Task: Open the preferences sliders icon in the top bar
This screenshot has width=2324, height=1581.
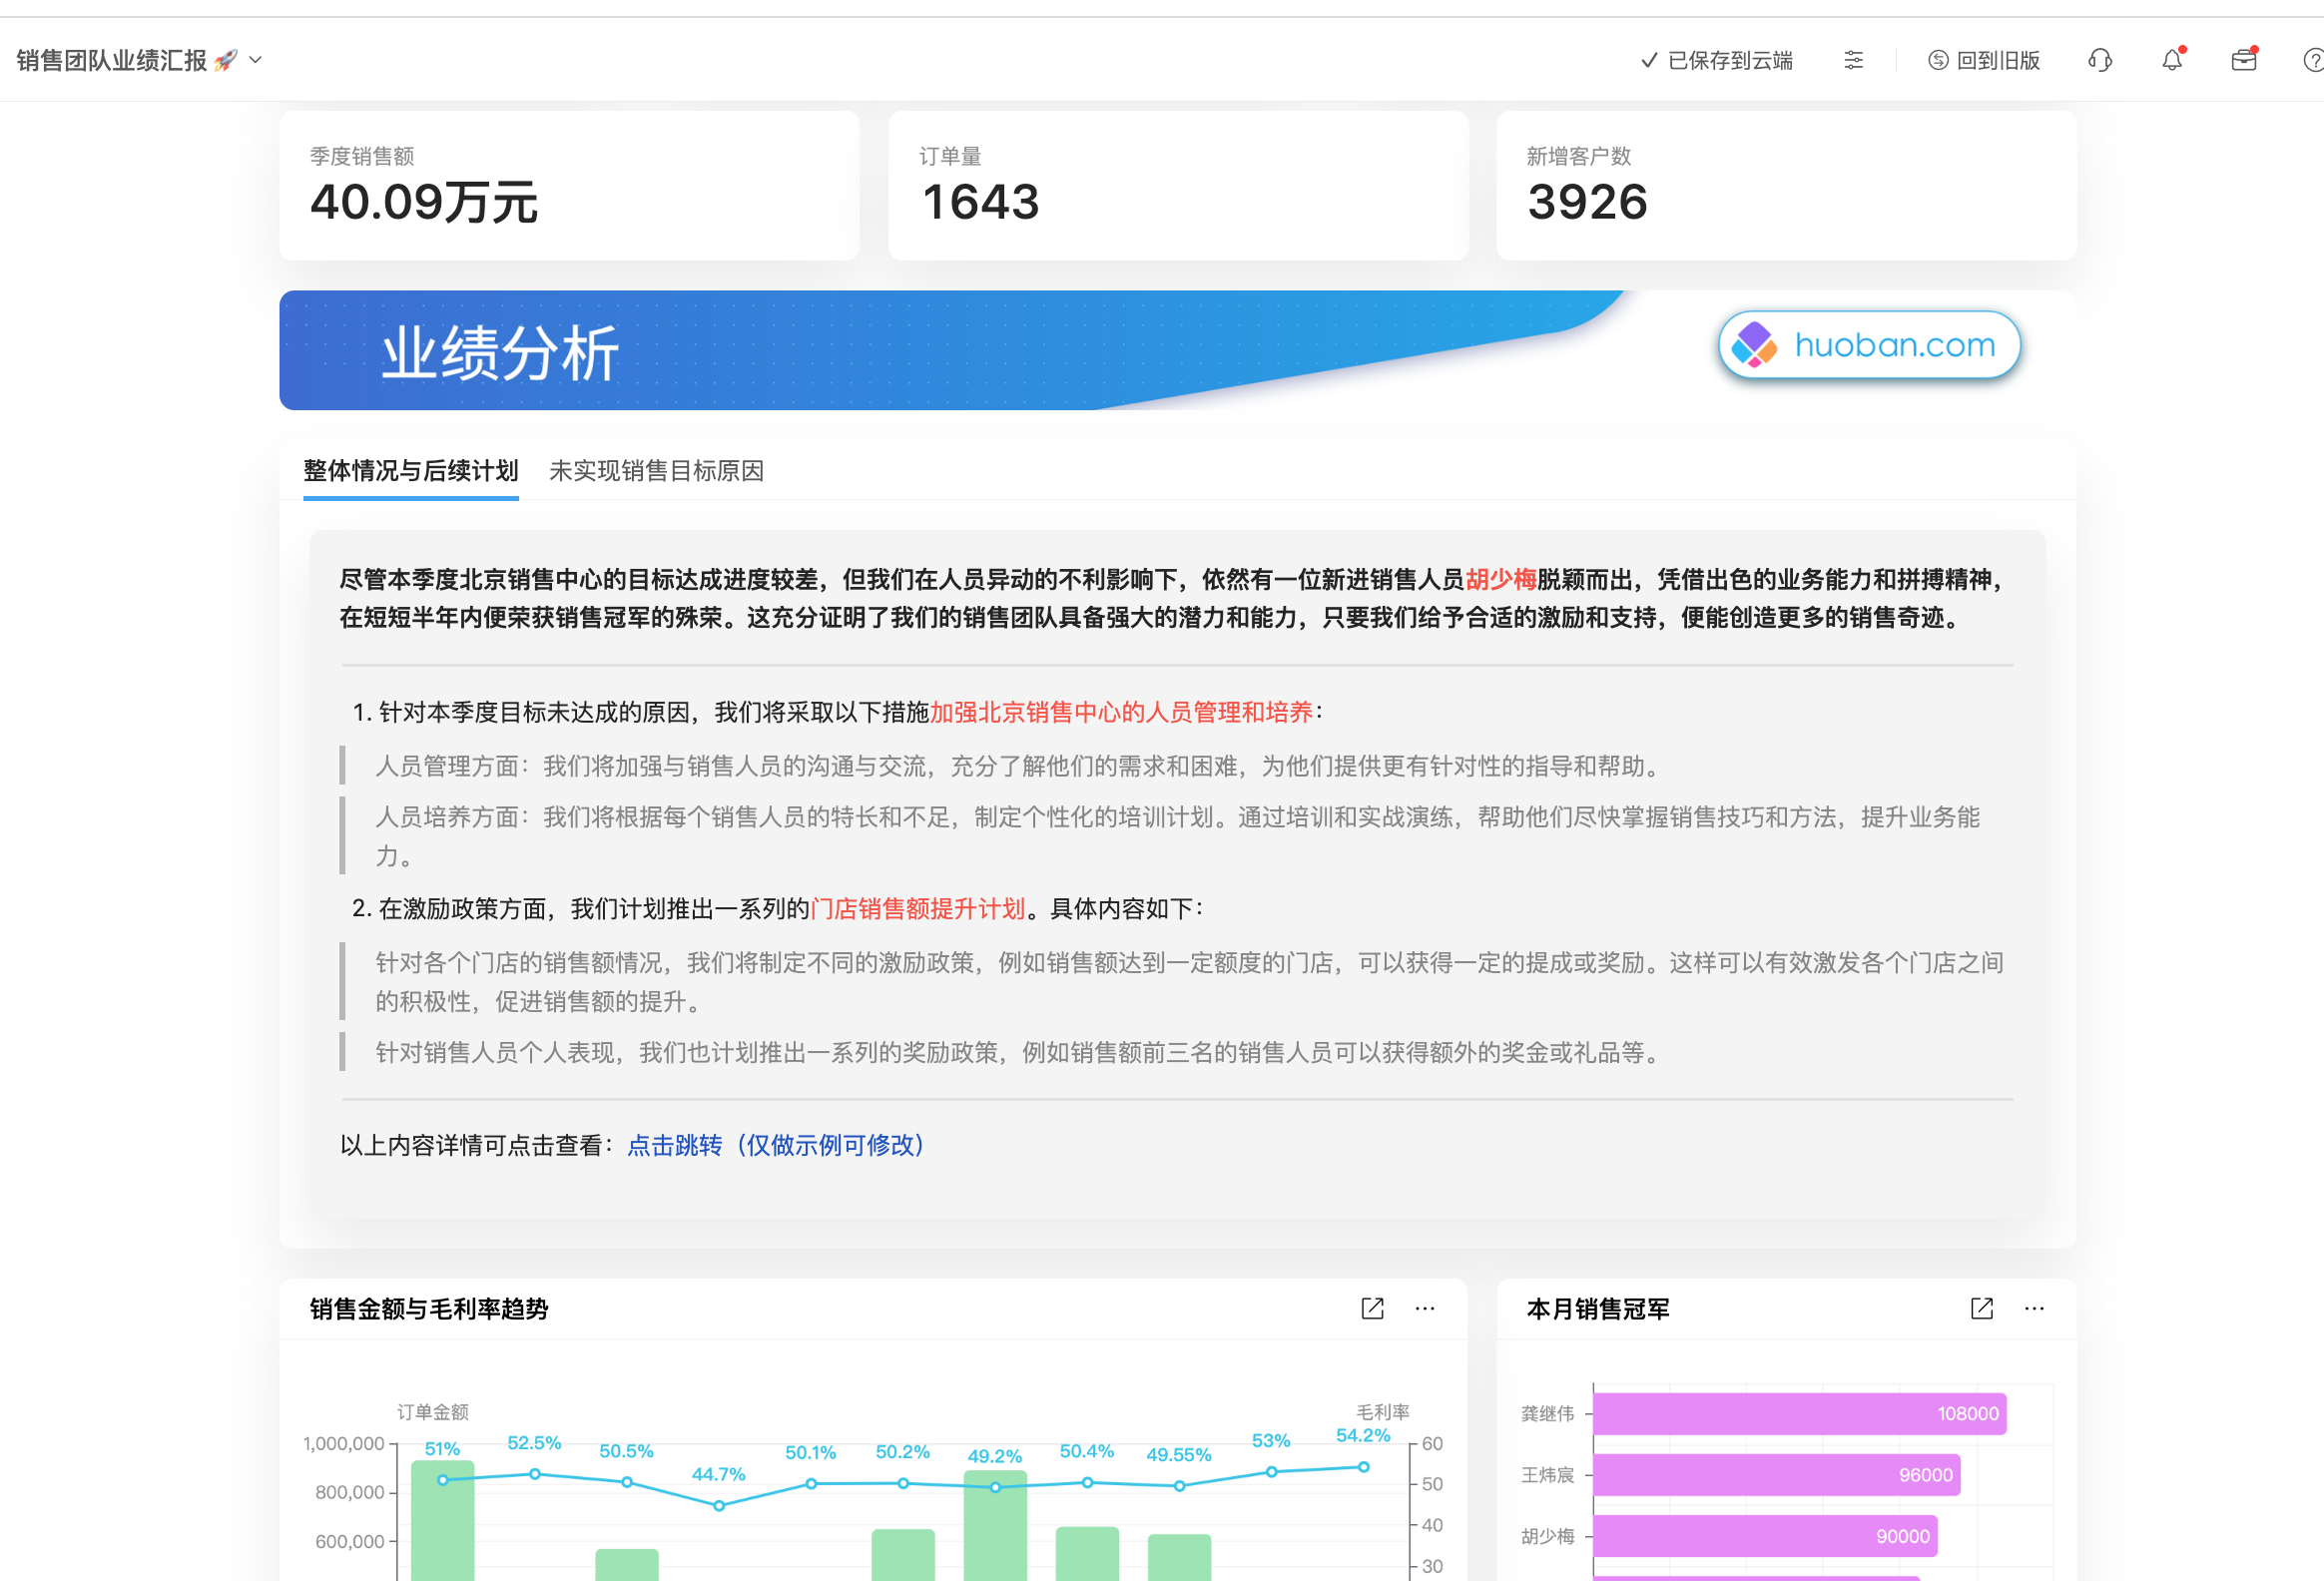Action: pos(1853,60)
